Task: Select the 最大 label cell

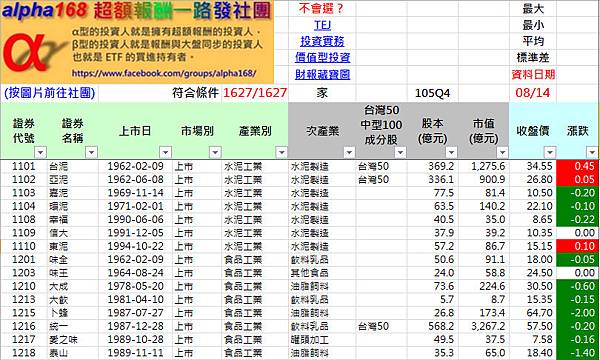Action: click(x=533, y=9)
